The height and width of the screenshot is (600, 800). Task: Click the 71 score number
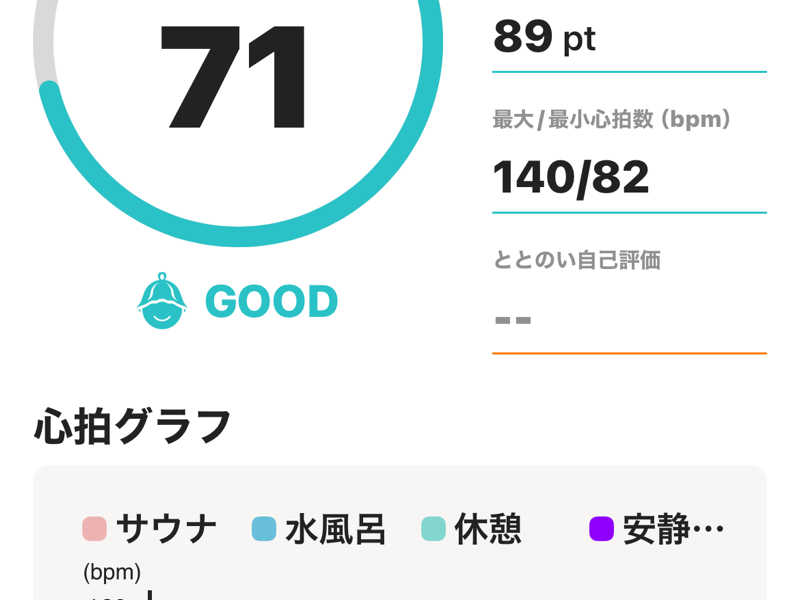[x=233, y=77]
